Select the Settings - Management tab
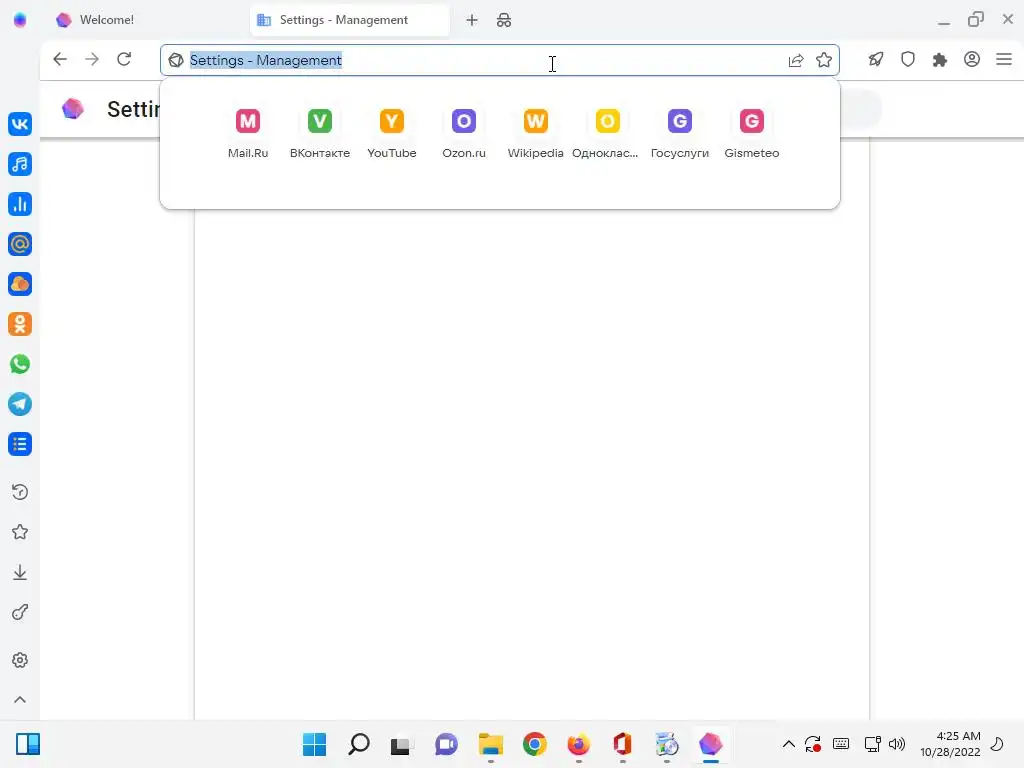 coord(350,20)
